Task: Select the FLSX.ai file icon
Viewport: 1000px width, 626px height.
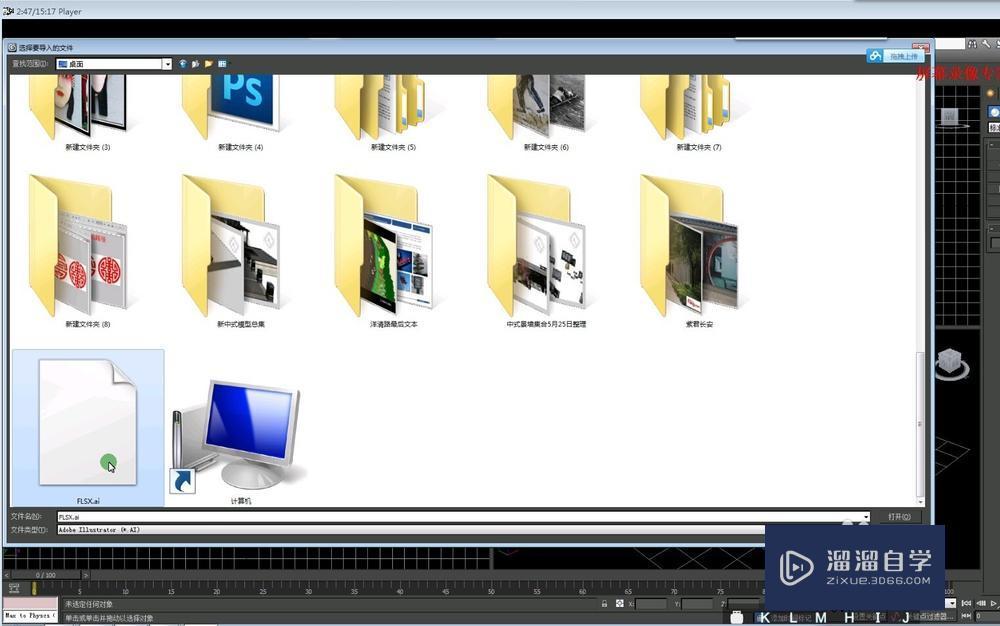Action: (87, 423)
